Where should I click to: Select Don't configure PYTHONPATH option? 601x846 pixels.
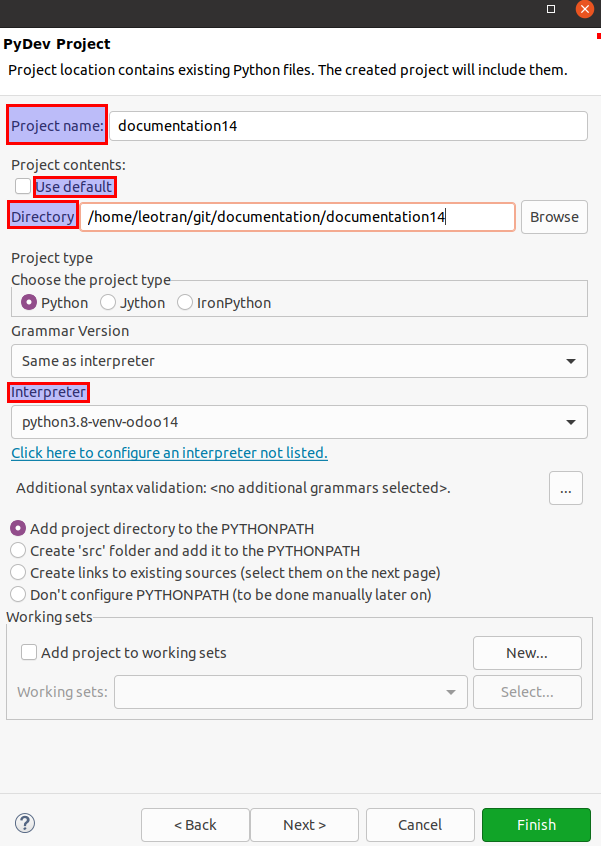pyautogui.click(x=18, y=594)
